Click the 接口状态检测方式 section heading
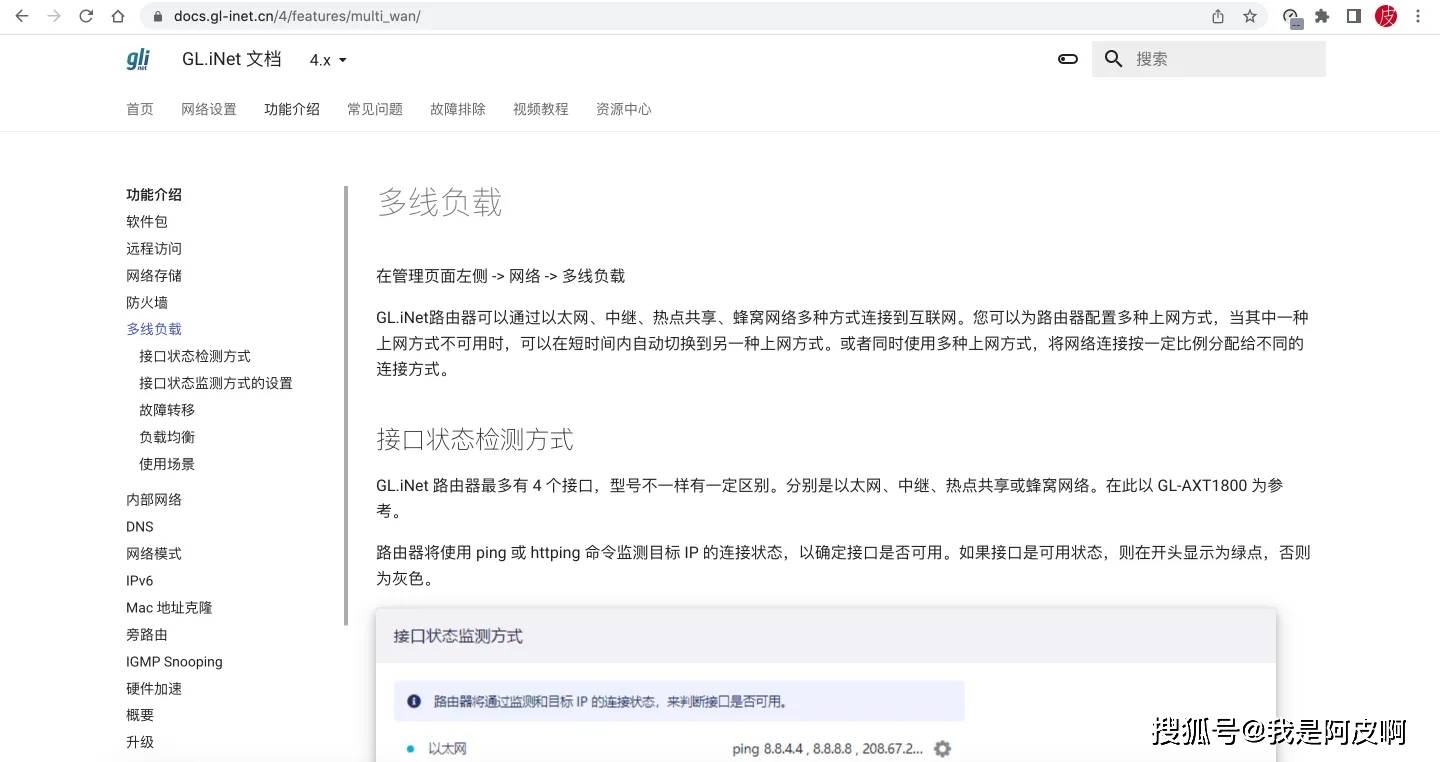Image resolution: width=1440 pixels, height=762 pixels. (475, 440)
